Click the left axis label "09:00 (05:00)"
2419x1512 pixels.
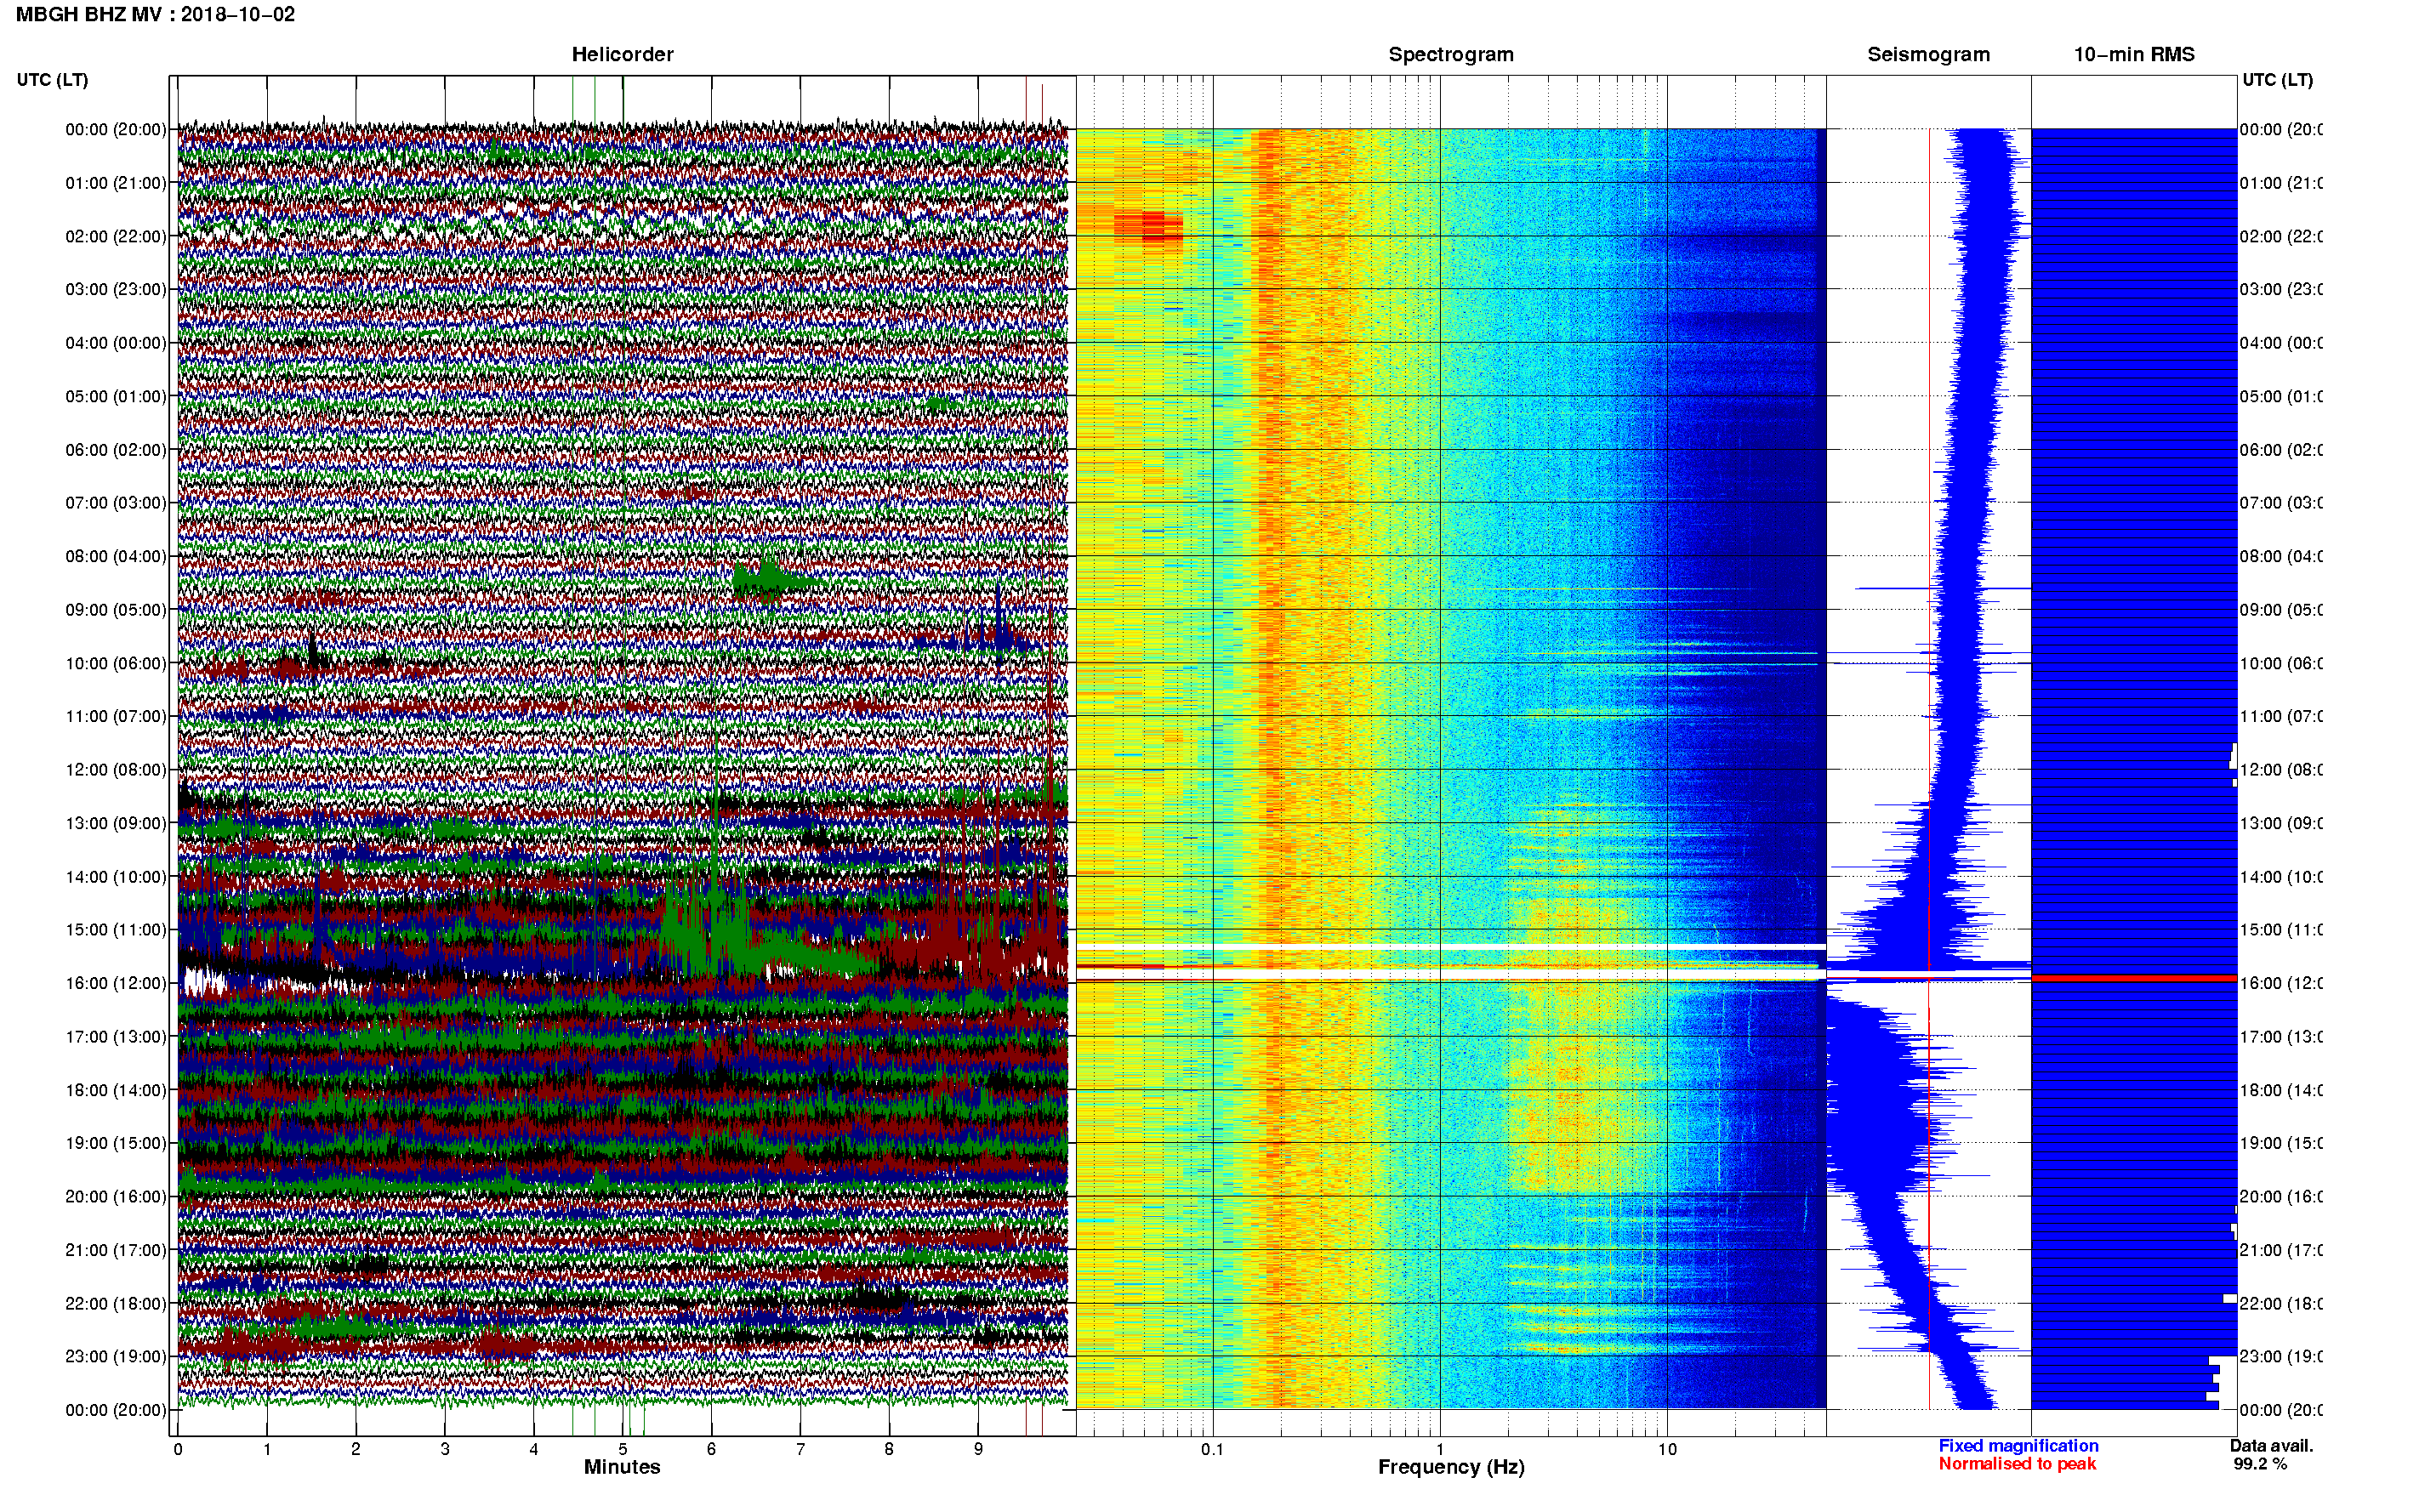coord(116,610)
